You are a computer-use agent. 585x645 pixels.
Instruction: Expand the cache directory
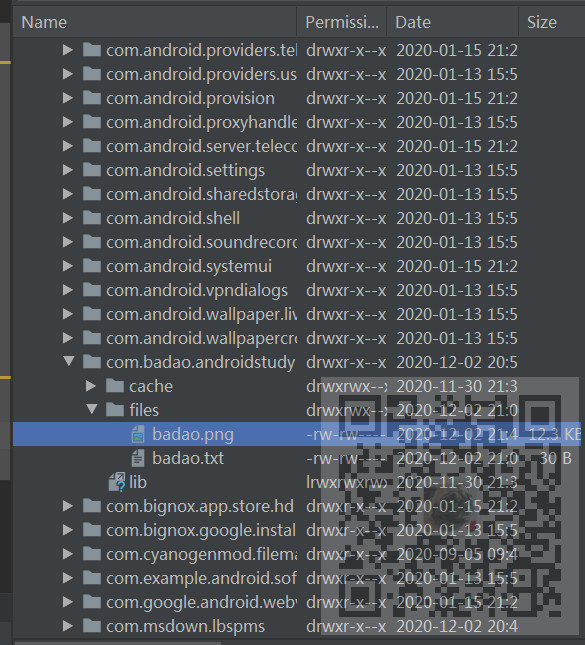tap(91, 386)
